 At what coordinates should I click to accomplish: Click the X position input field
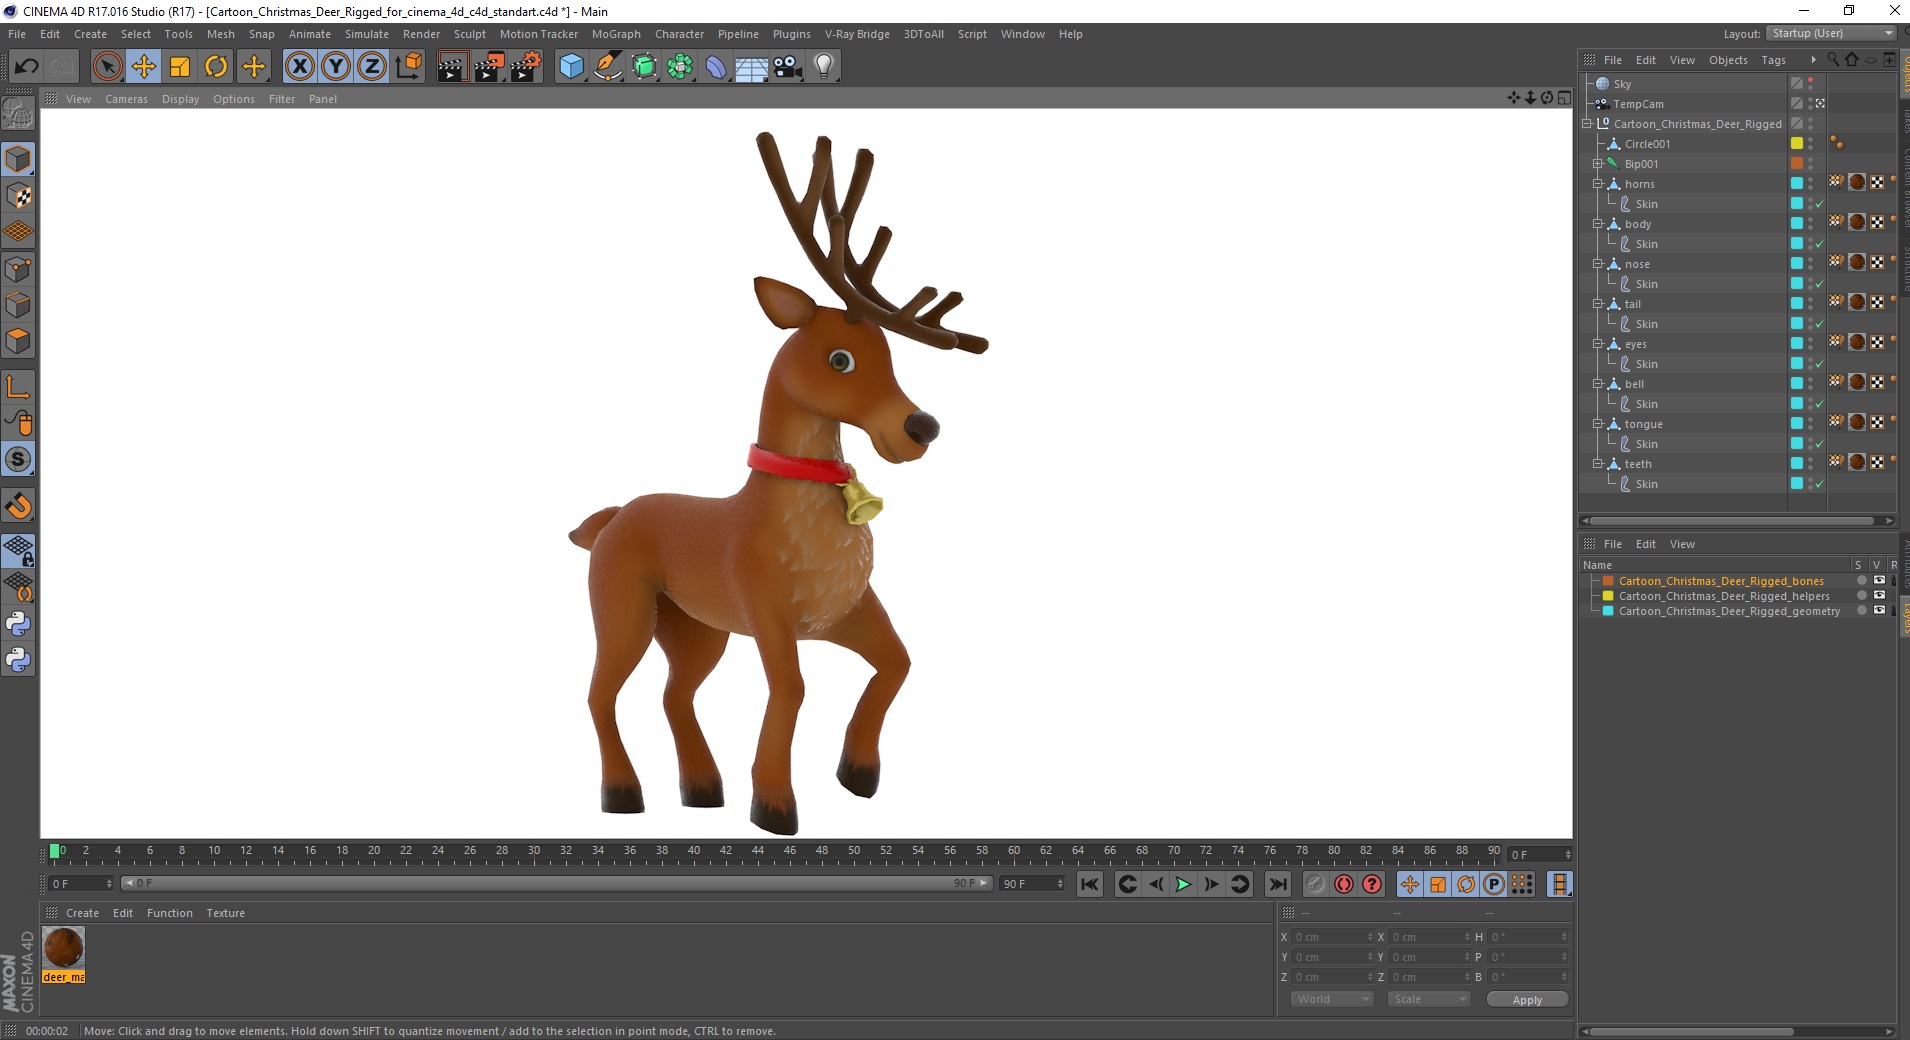(x=1331, y=937)
